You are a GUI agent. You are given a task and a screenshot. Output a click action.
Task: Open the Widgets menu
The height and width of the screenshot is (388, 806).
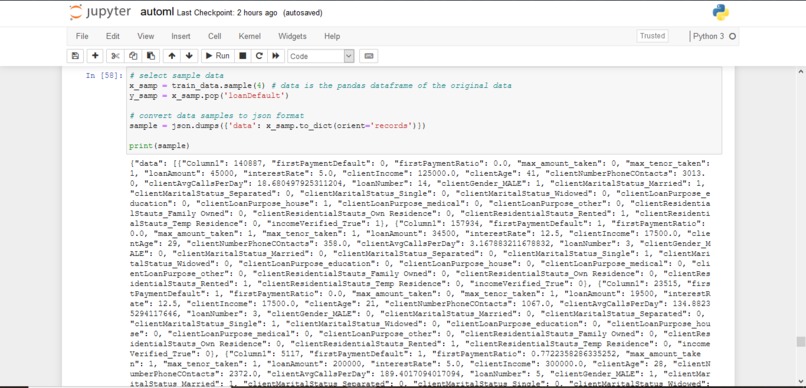pyautogui.click(x=292, y=36)
